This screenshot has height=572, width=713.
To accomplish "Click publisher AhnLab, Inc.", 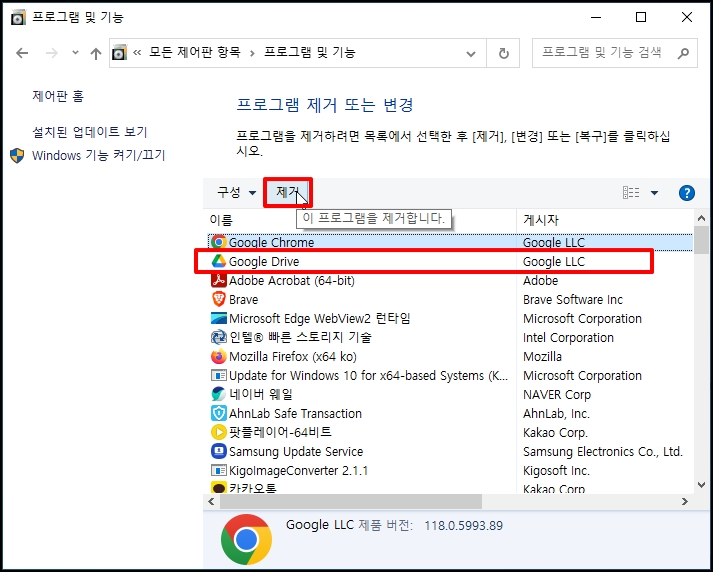I will coord(557,414).
